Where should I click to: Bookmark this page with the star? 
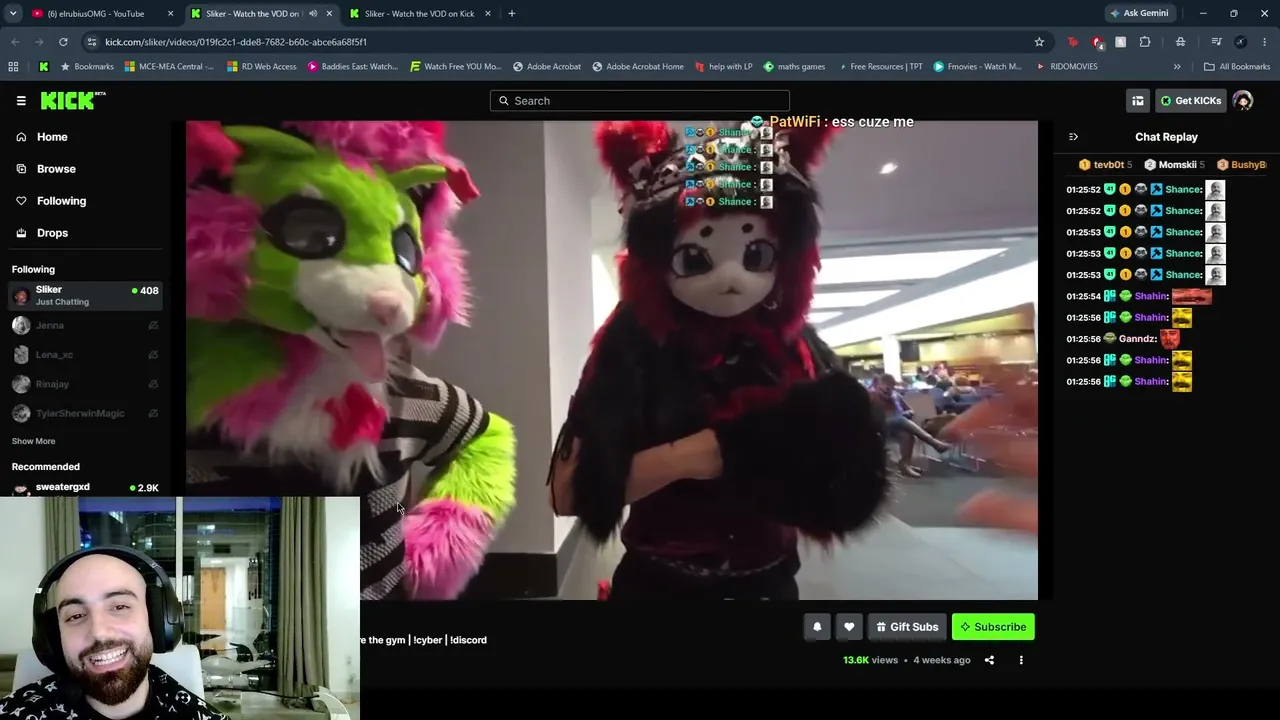(1039, 42)
